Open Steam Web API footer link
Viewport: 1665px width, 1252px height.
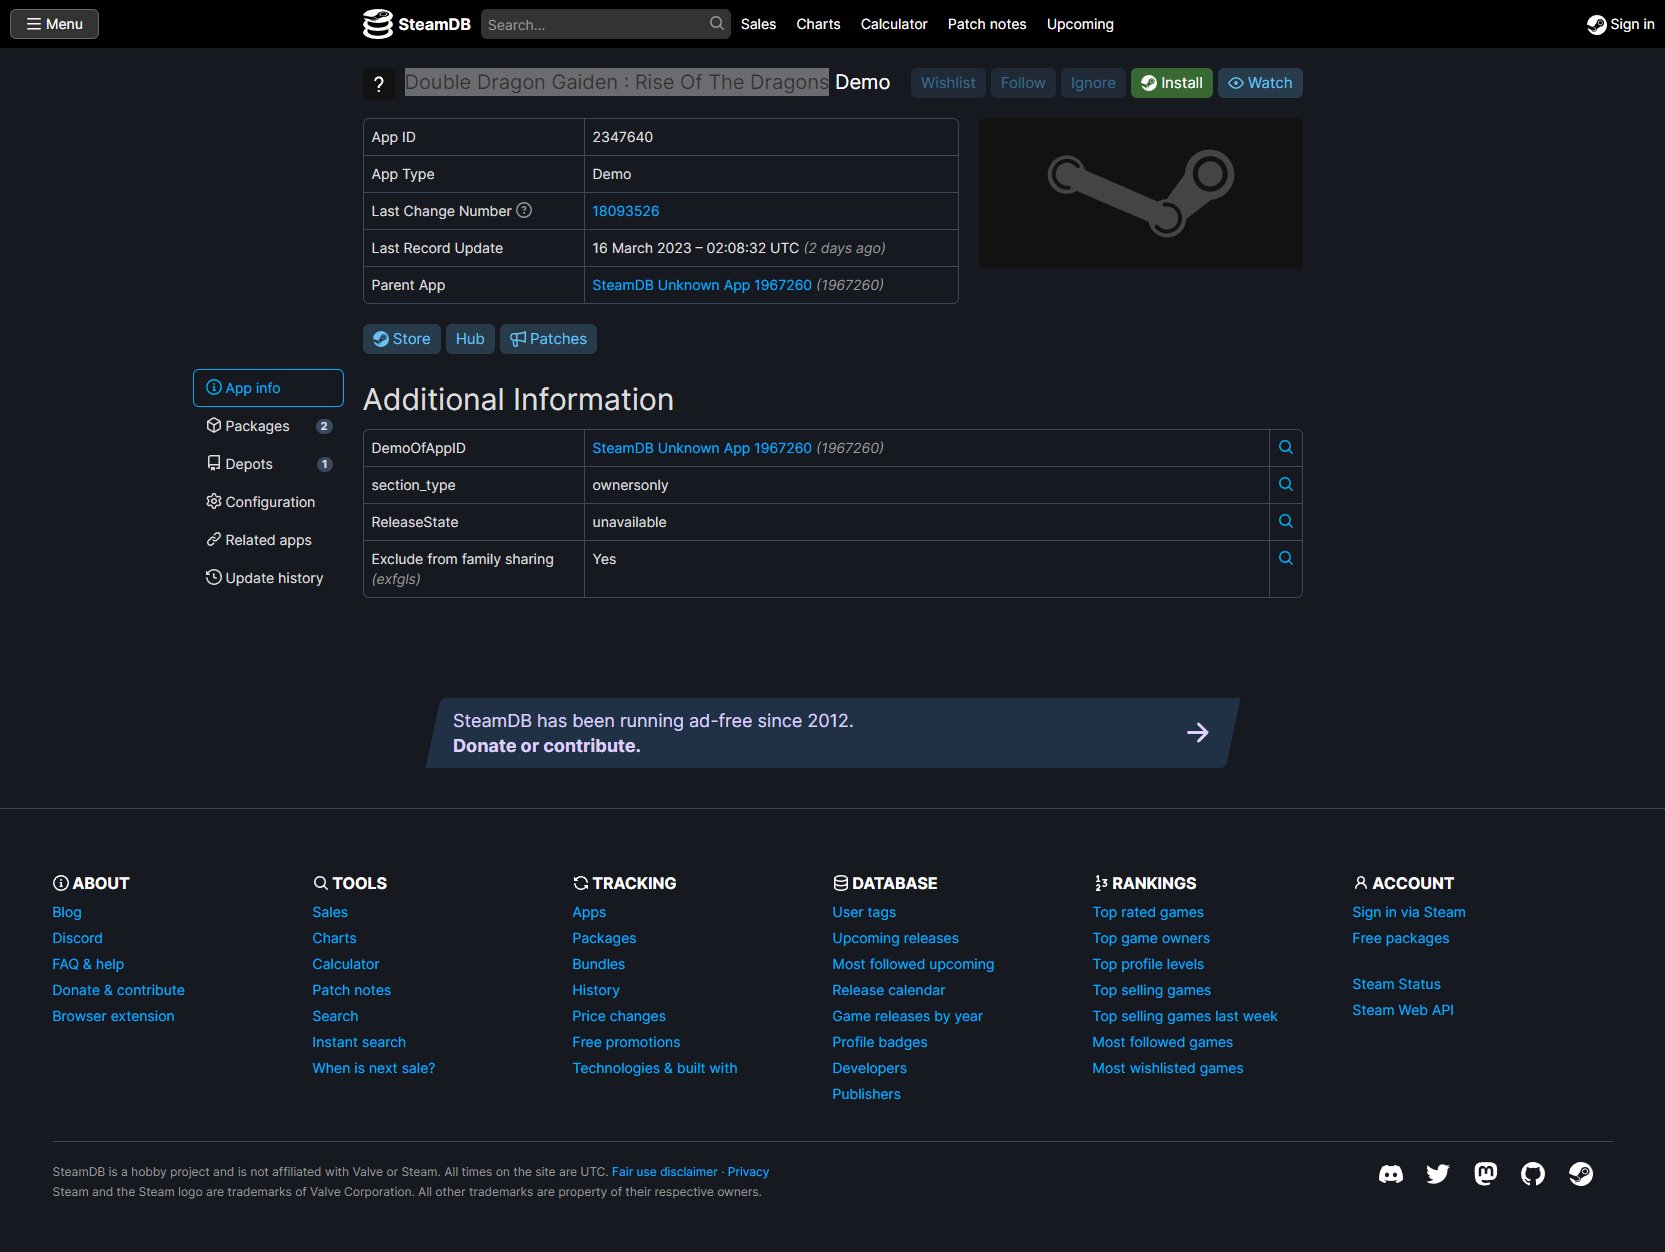[1403, 1010]
